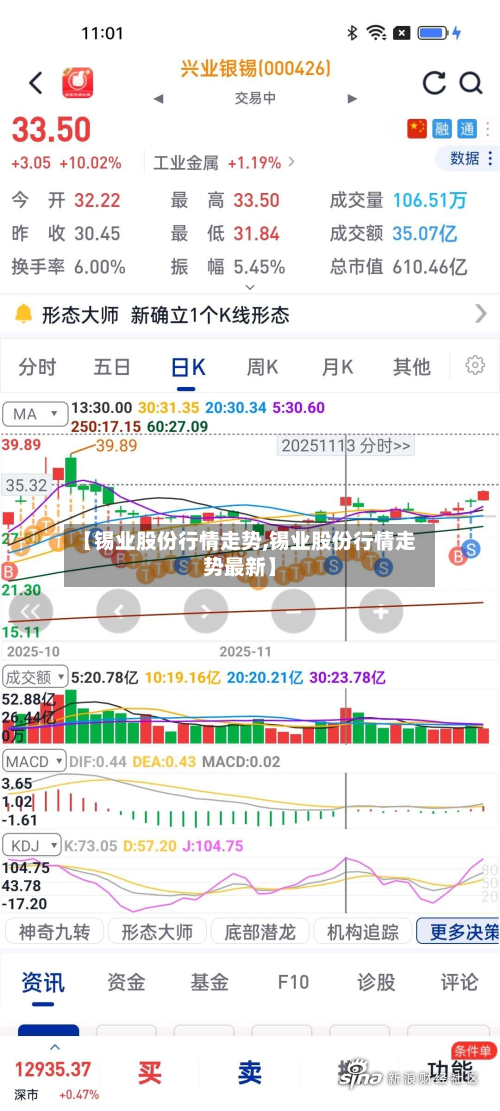Tap current price 33.50

pos(51,130)
